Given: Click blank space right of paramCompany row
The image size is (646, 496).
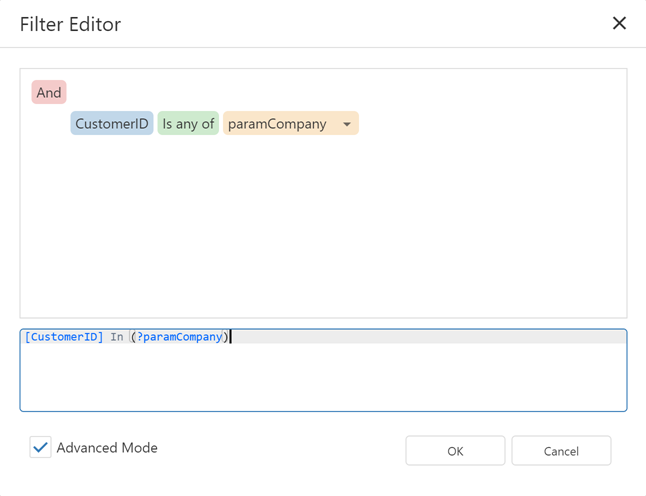Looking at the screenshot, I should (490, 124).
